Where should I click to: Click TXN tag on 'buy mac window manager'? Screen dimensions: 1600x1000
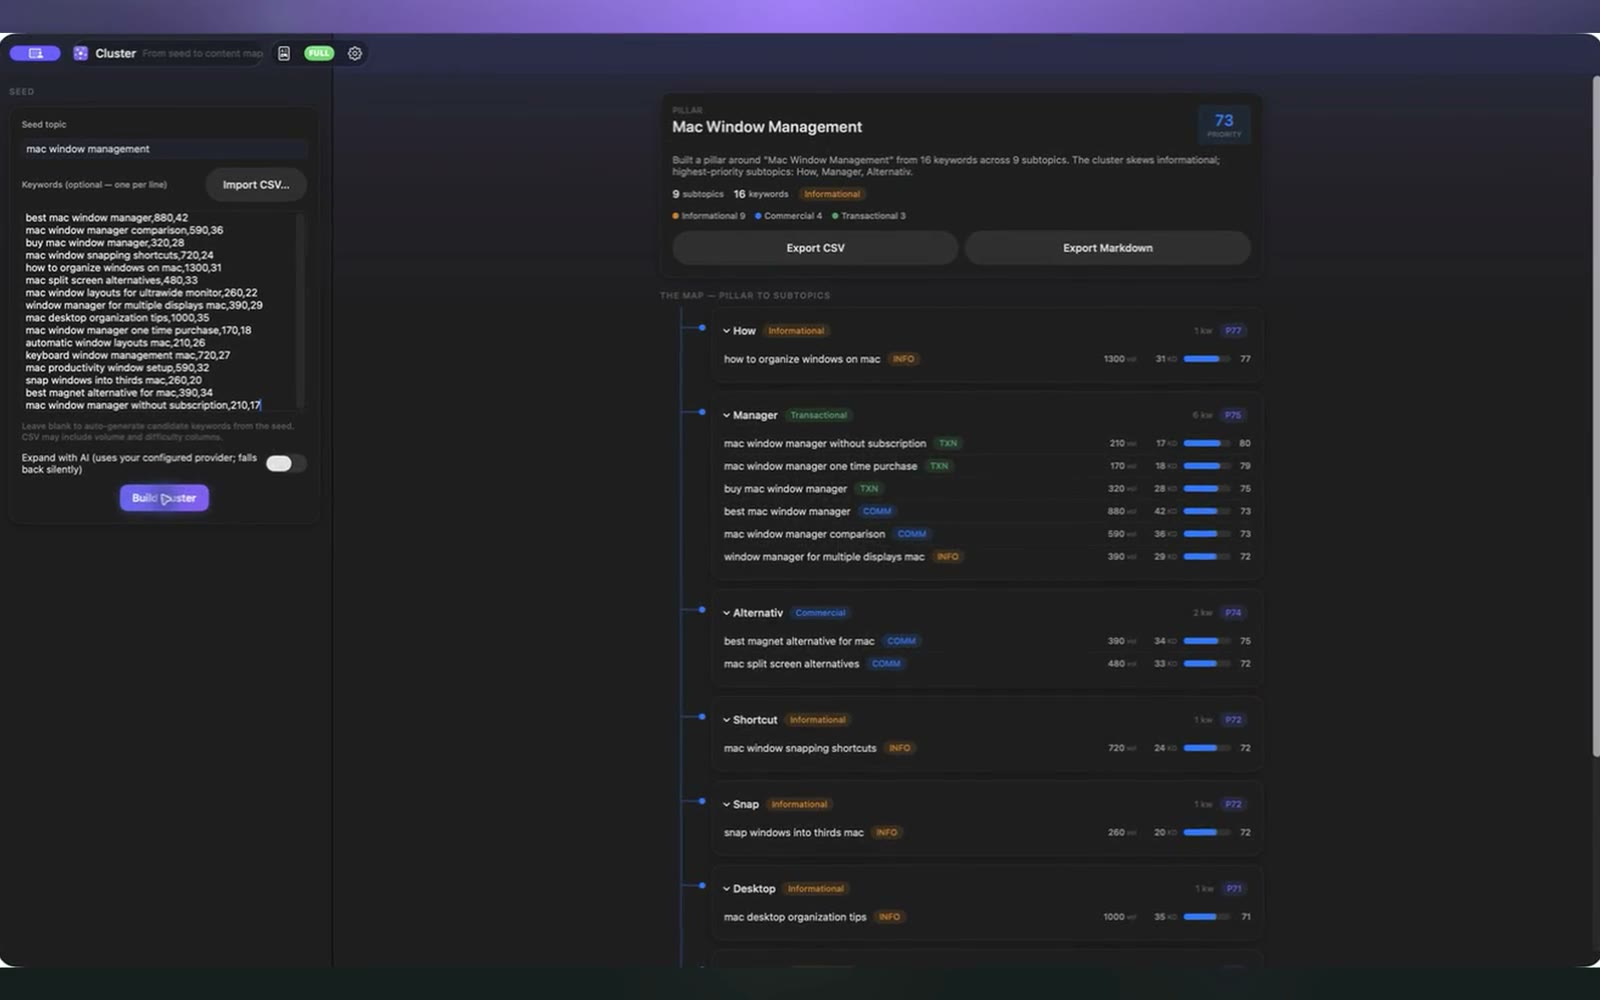[x=869, y=489]
